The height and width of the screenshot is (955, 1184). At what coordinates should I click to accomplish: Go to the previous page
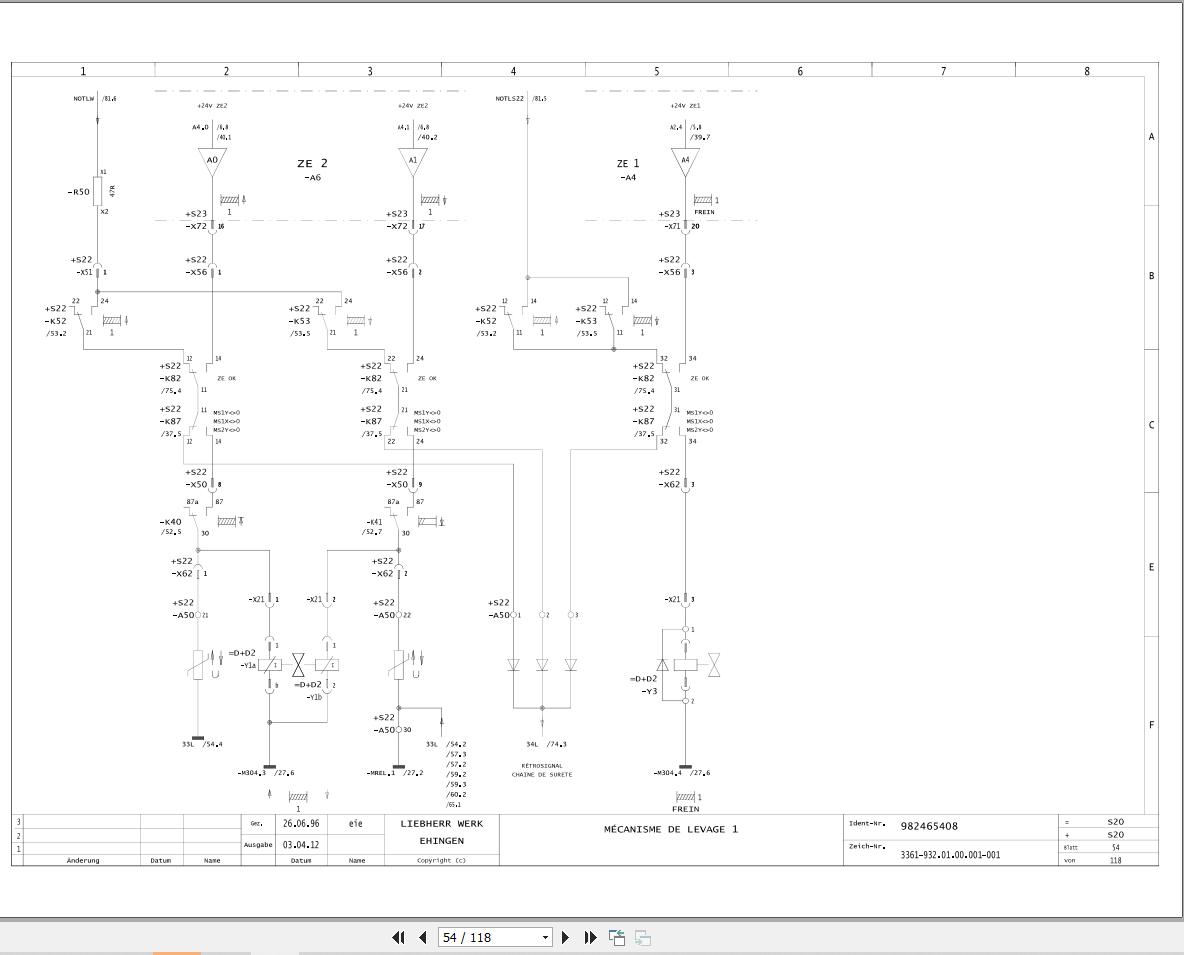pos(422,937)
